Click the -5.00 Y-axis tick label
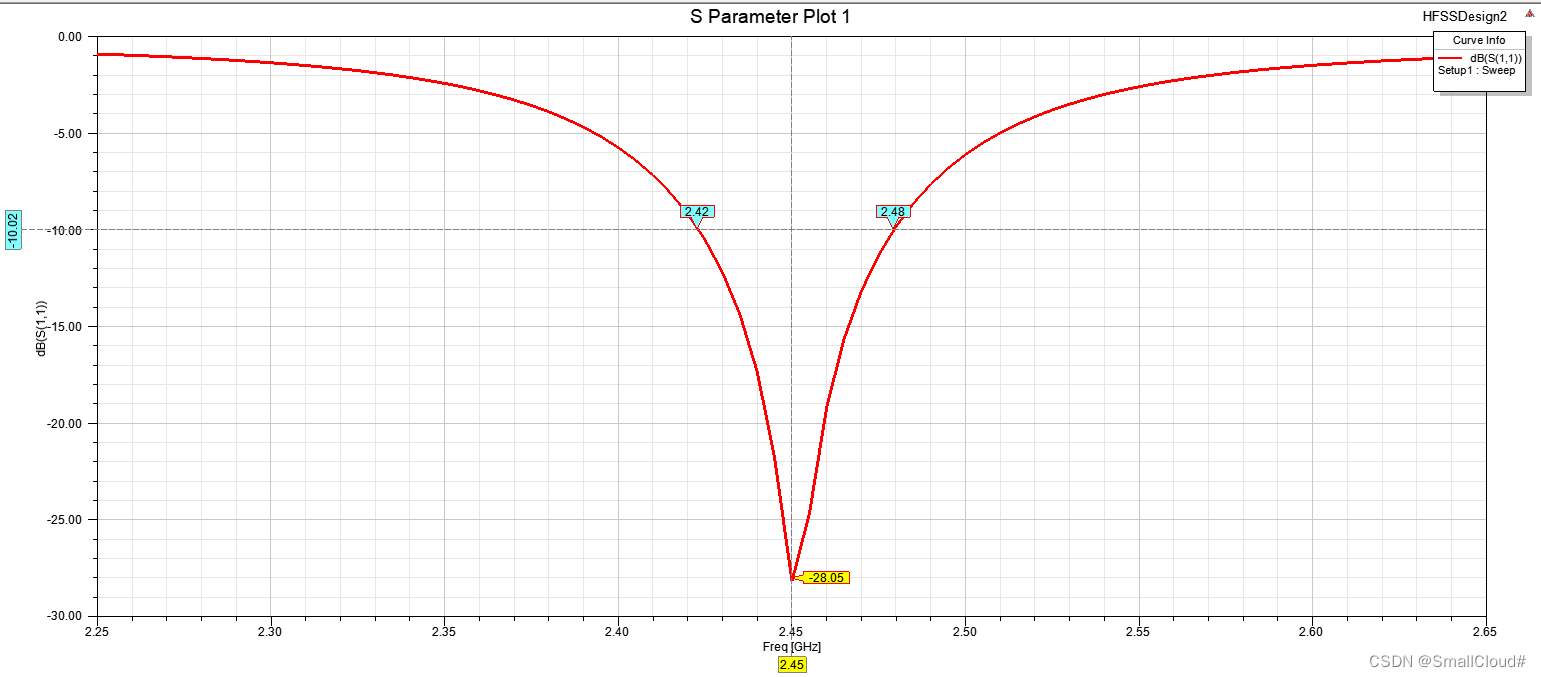Image resolution: width=1541 pixels, height=677 pixels. point(68,134)
